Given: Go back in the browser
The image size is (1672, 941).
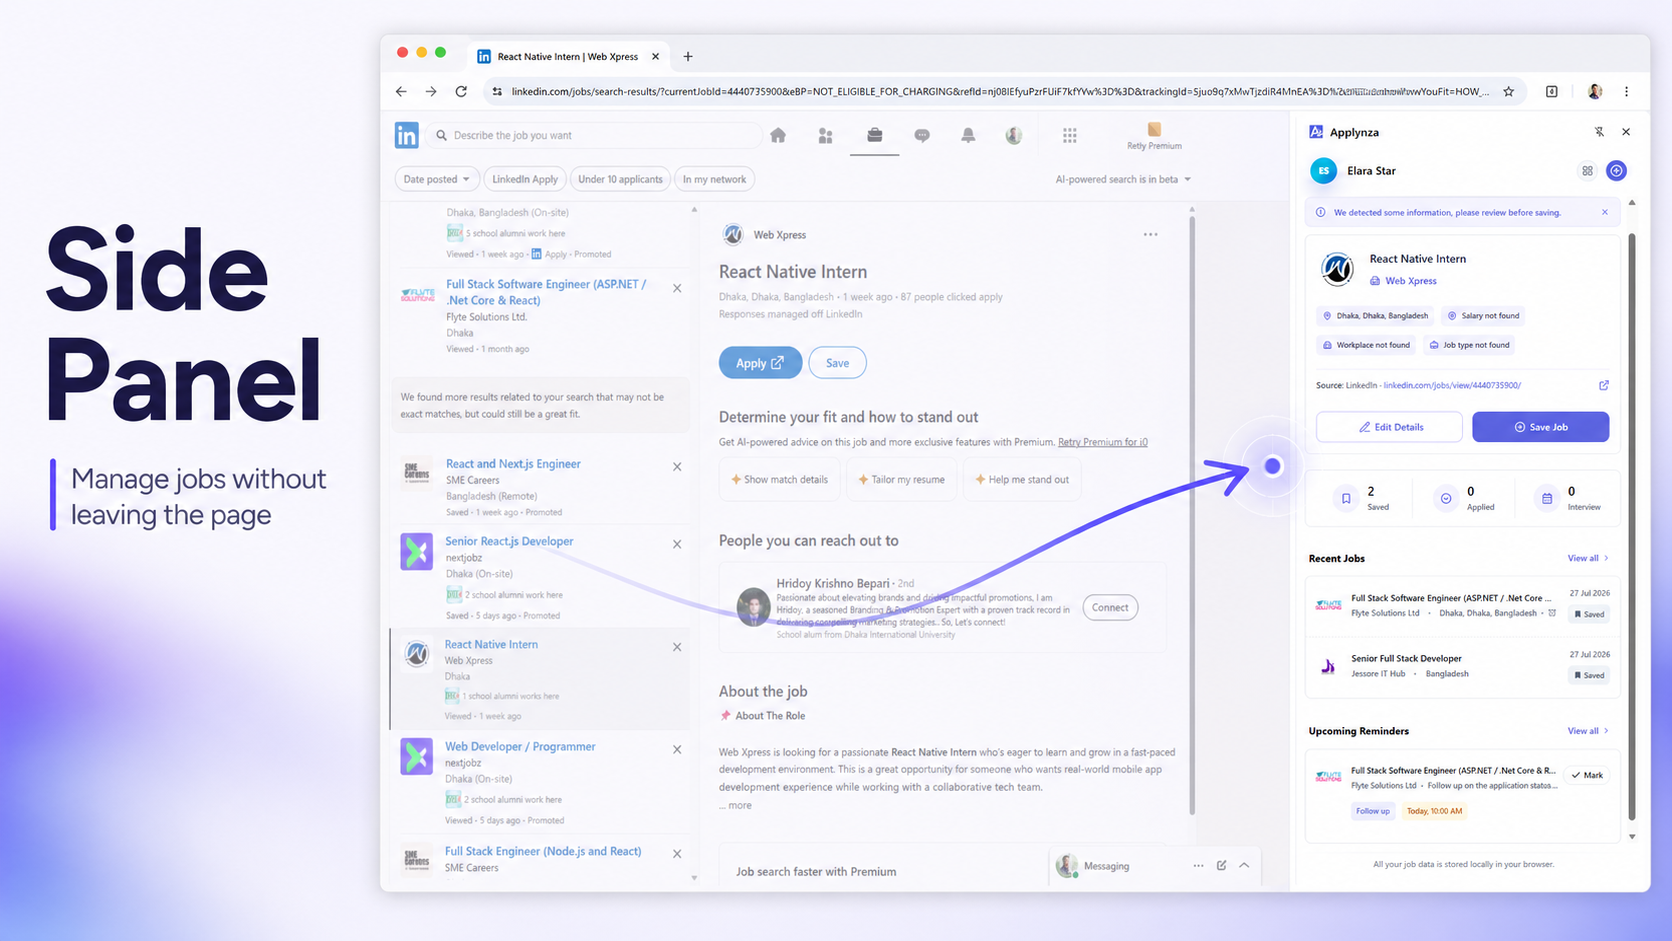Looking at the screenshot, I should 401,91.
